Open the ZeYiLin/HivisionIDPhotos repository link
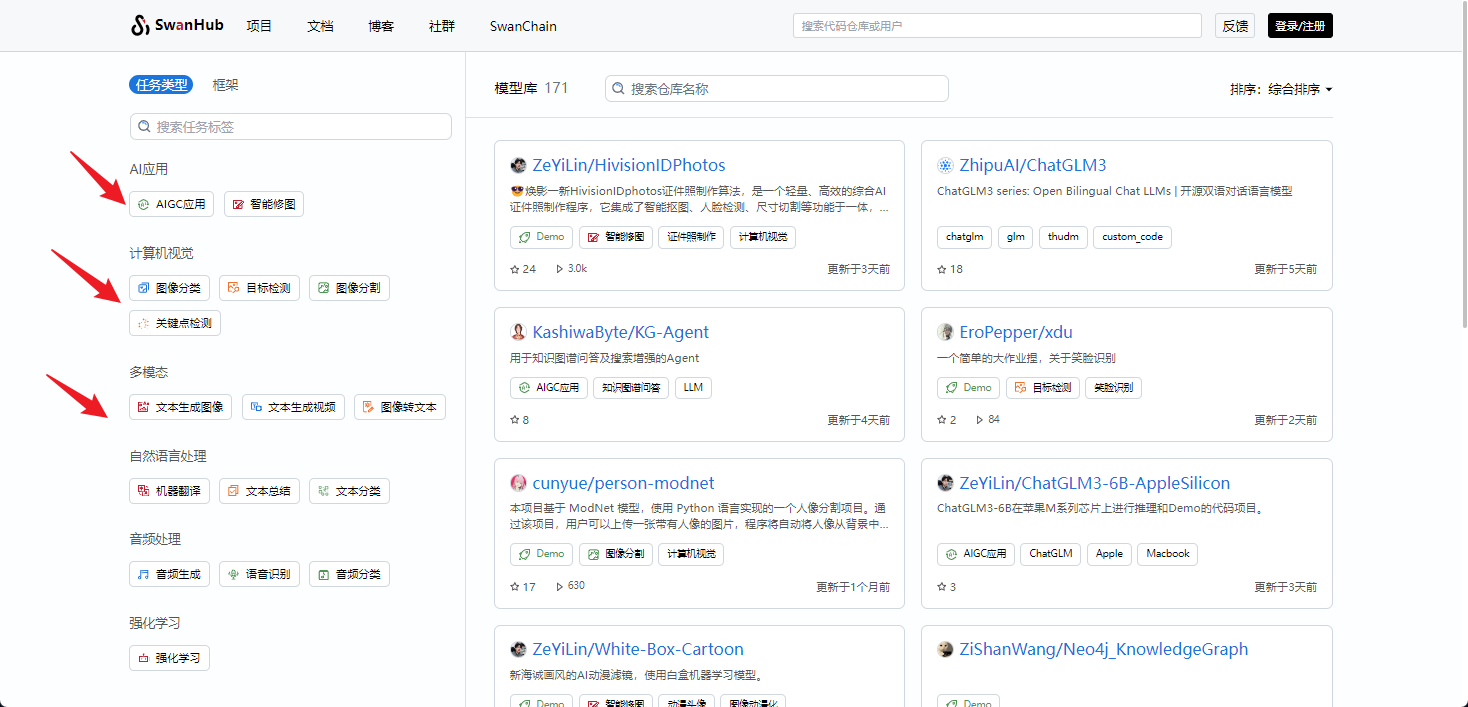This screenshot has width=1468, height=707. (629, 165)
